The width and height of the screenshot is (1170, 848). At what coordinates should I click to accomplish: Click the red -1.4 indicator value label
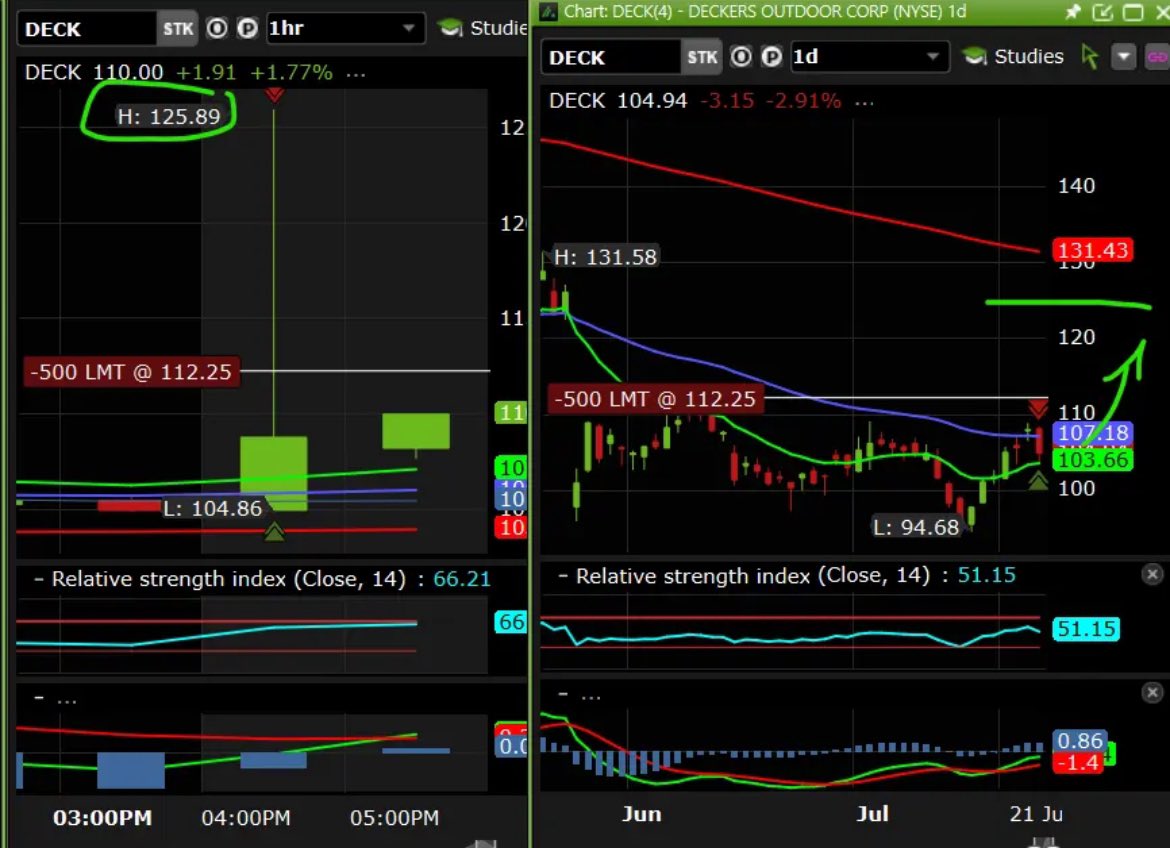coord(1077,763)
